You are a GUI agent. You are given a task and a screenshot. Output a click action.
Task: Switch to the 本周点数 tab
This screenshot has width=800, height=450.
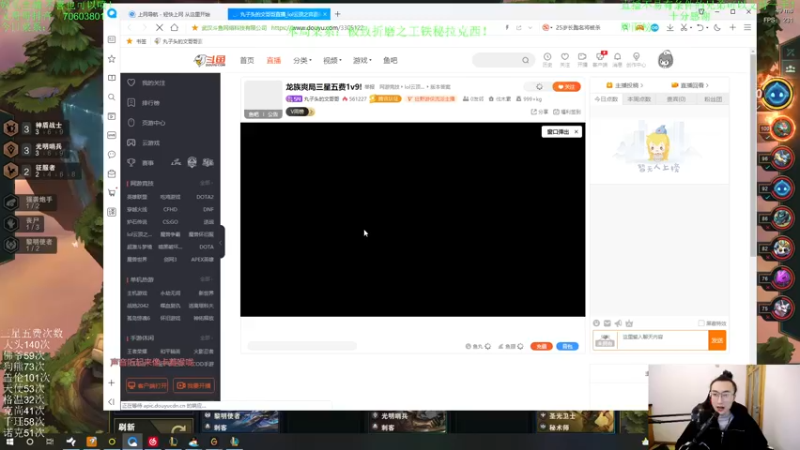coord(639,99)
